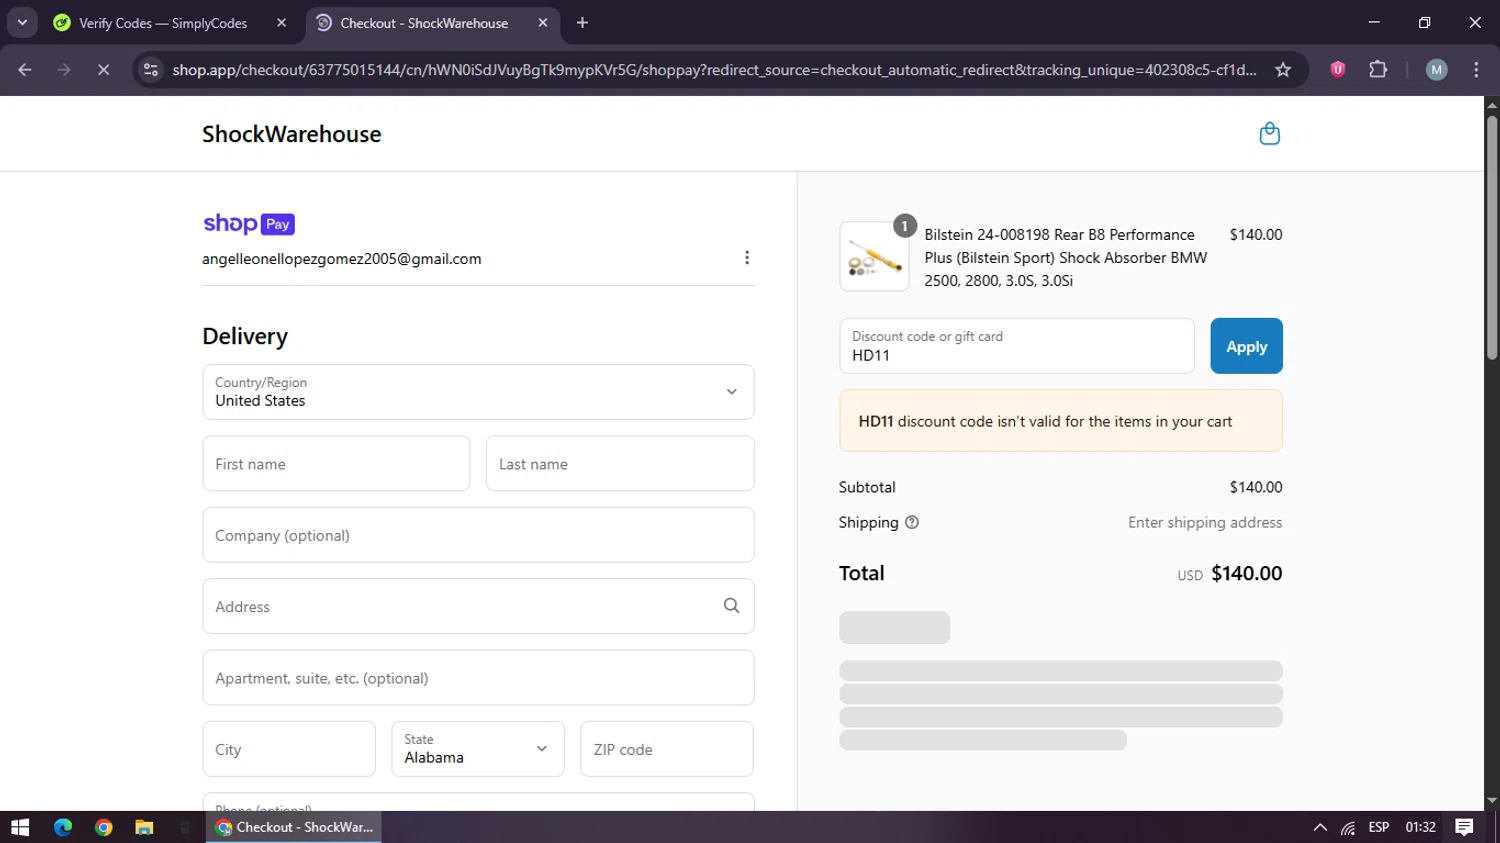
Task: Switch the ESP keyboard language indicator
Action: (x=1379, y=827)
